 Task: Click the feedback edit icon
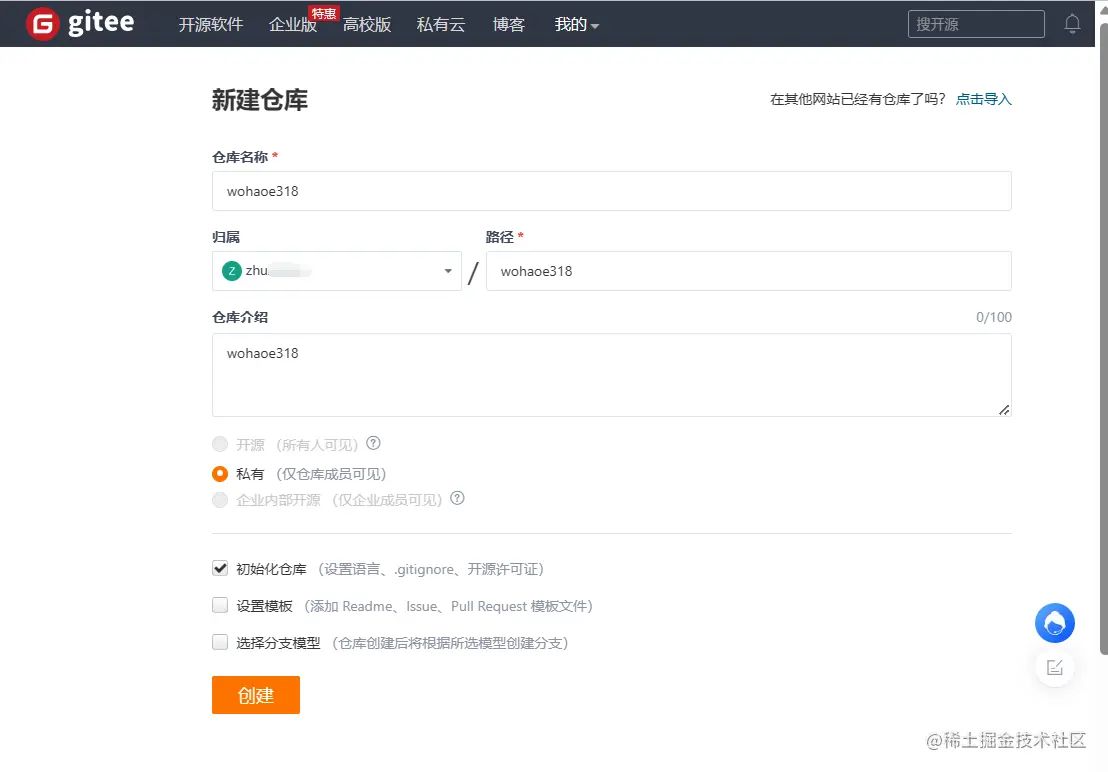click(1054, 667)
